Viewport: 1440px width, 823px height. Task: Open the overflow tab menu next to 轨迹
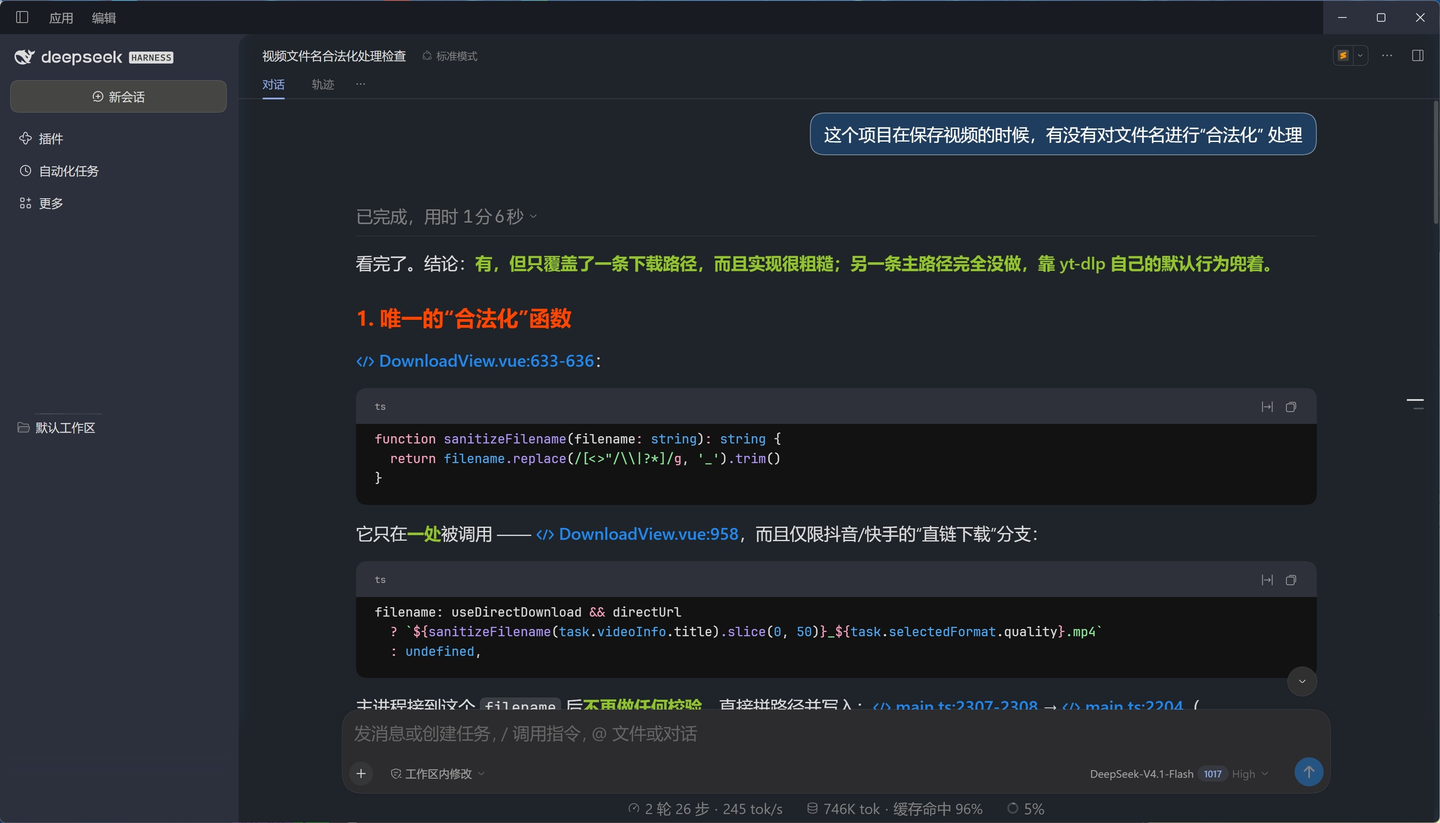pos(360,84)
